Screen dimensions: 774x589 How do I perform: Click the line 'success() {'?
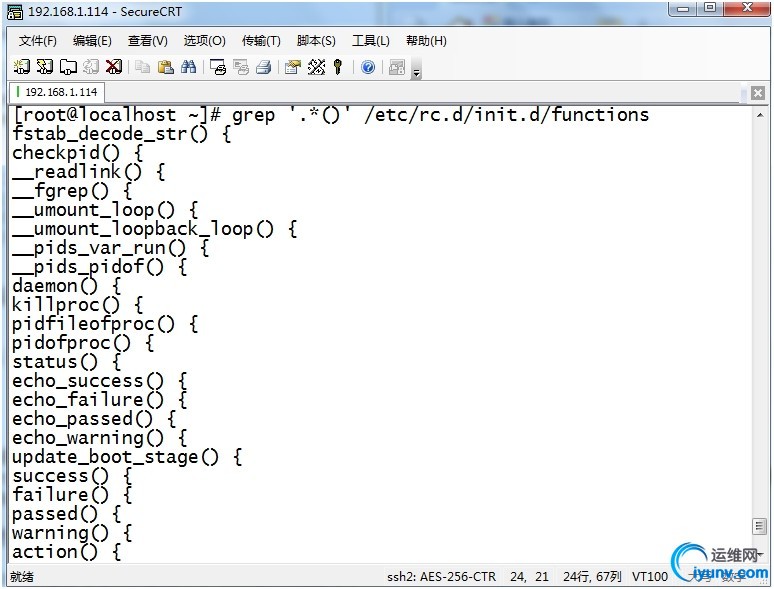click(72, 476)
